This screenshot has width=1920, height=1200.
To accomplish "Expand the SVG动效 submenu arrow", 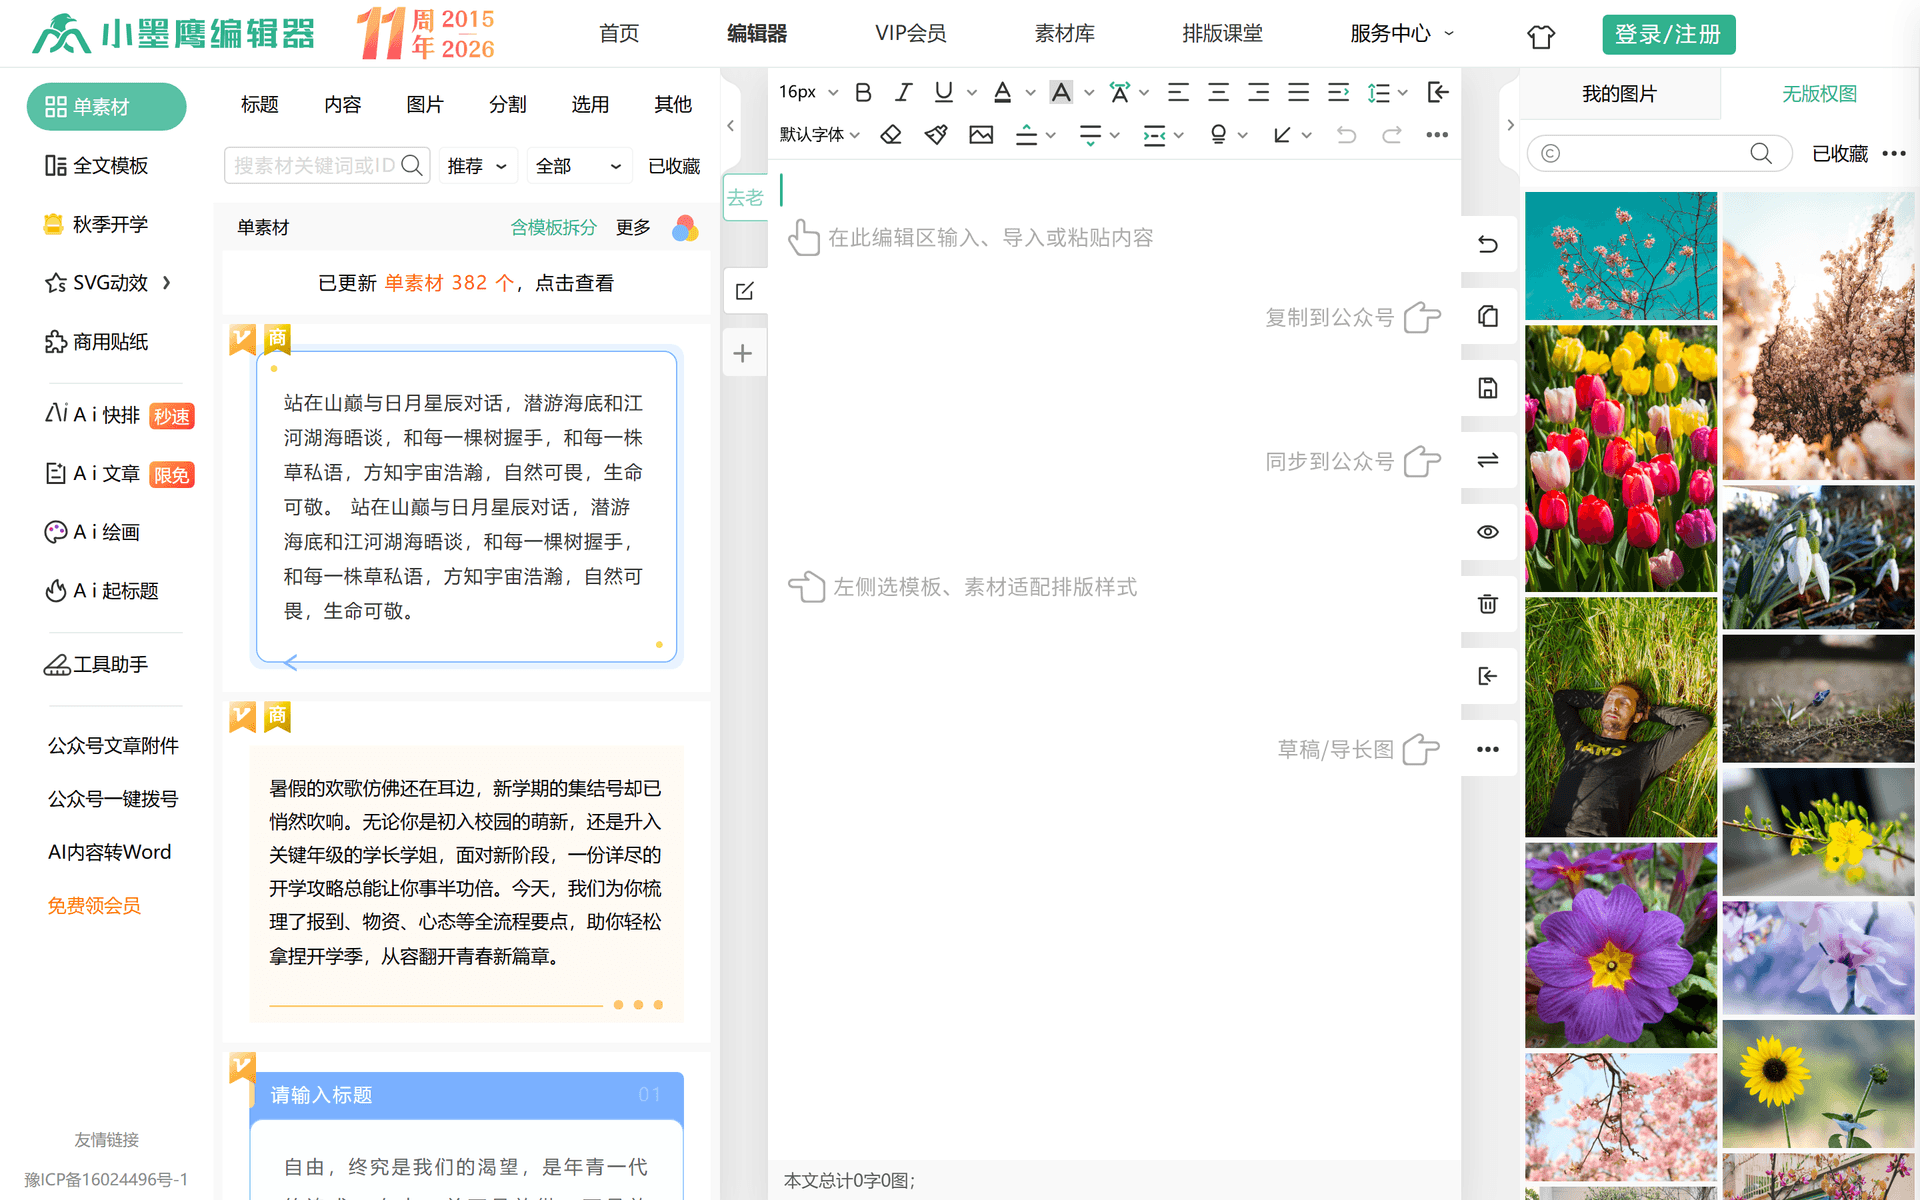I will [x=167, y=283].
